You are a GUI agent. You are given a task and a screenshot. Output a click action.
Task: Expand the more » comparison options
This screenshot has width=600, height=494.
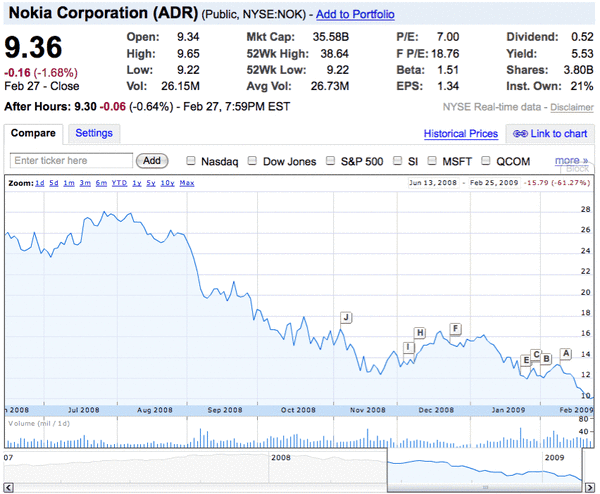tap(571, 160)
